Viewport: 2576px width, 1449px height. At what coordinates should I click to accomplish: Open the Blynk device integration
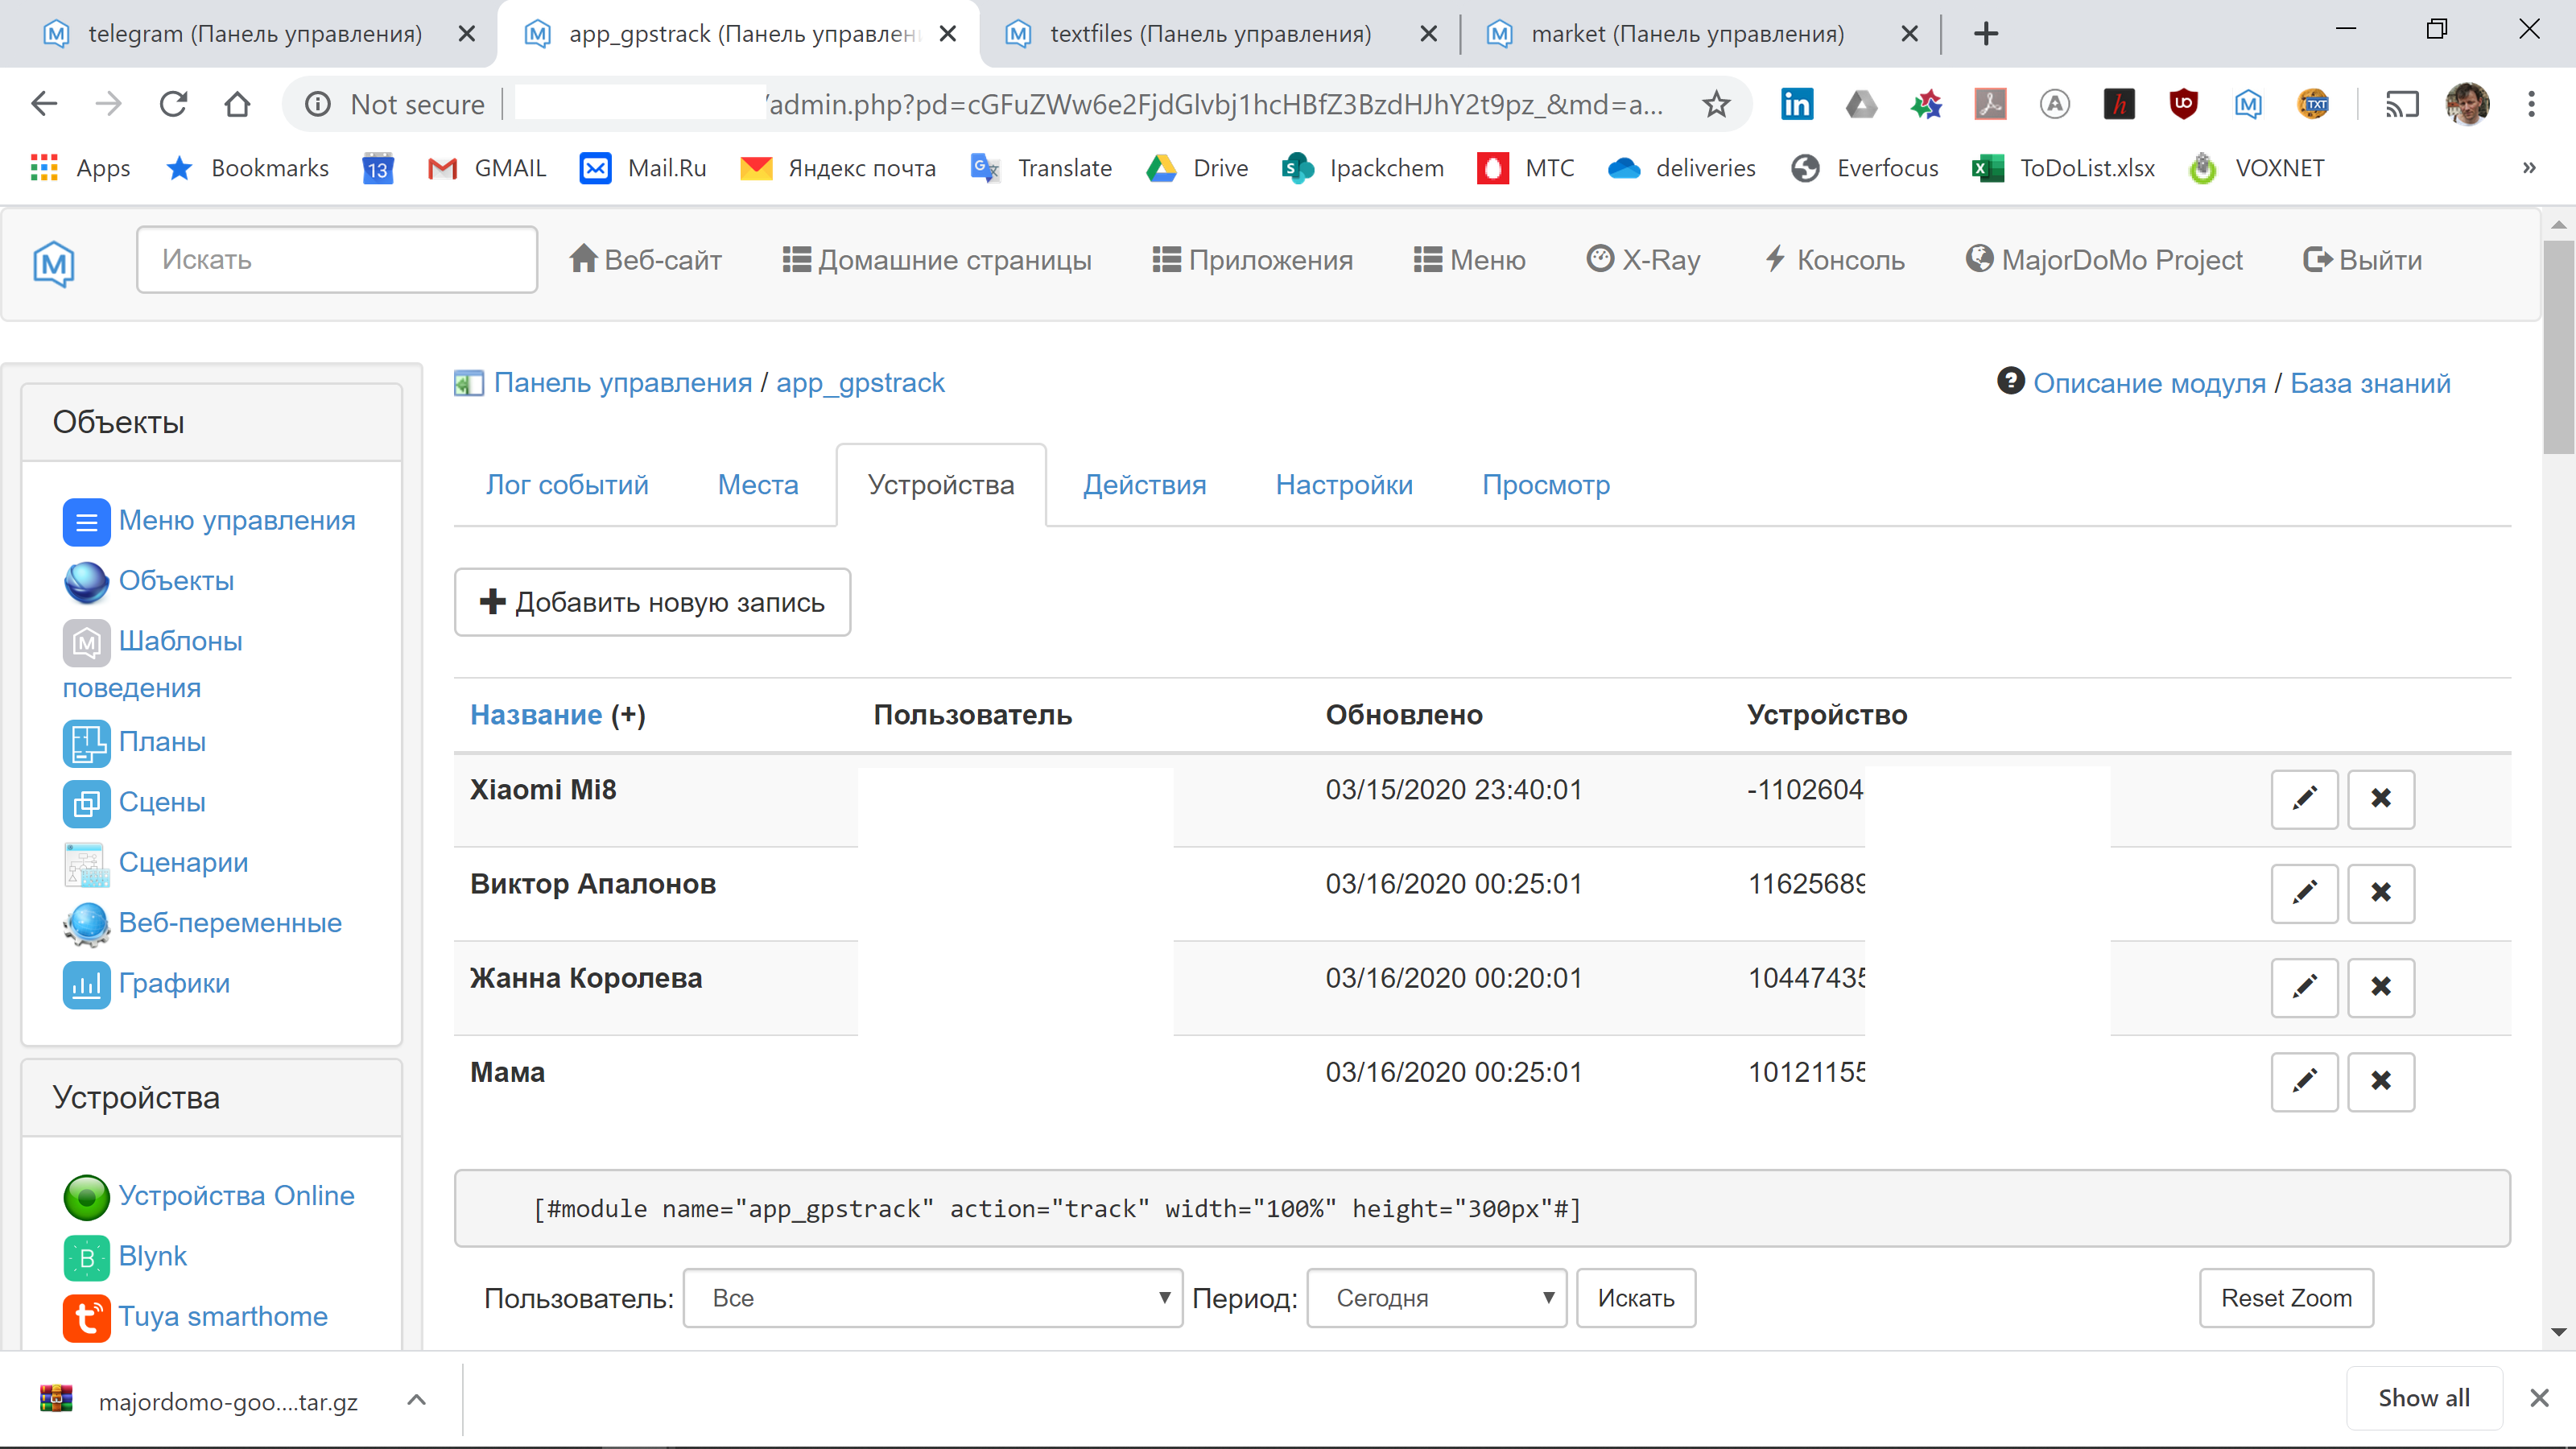click(153, 1257)
